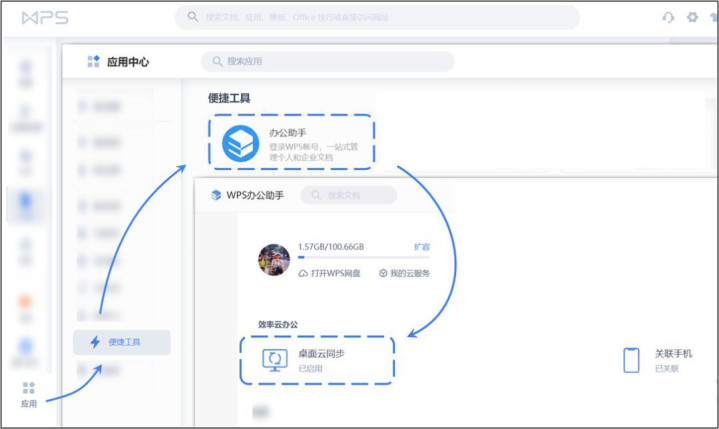Click the magnifier icon in 搜索应用 field
The image size is (719, 429).
click(x=217, y=61)
